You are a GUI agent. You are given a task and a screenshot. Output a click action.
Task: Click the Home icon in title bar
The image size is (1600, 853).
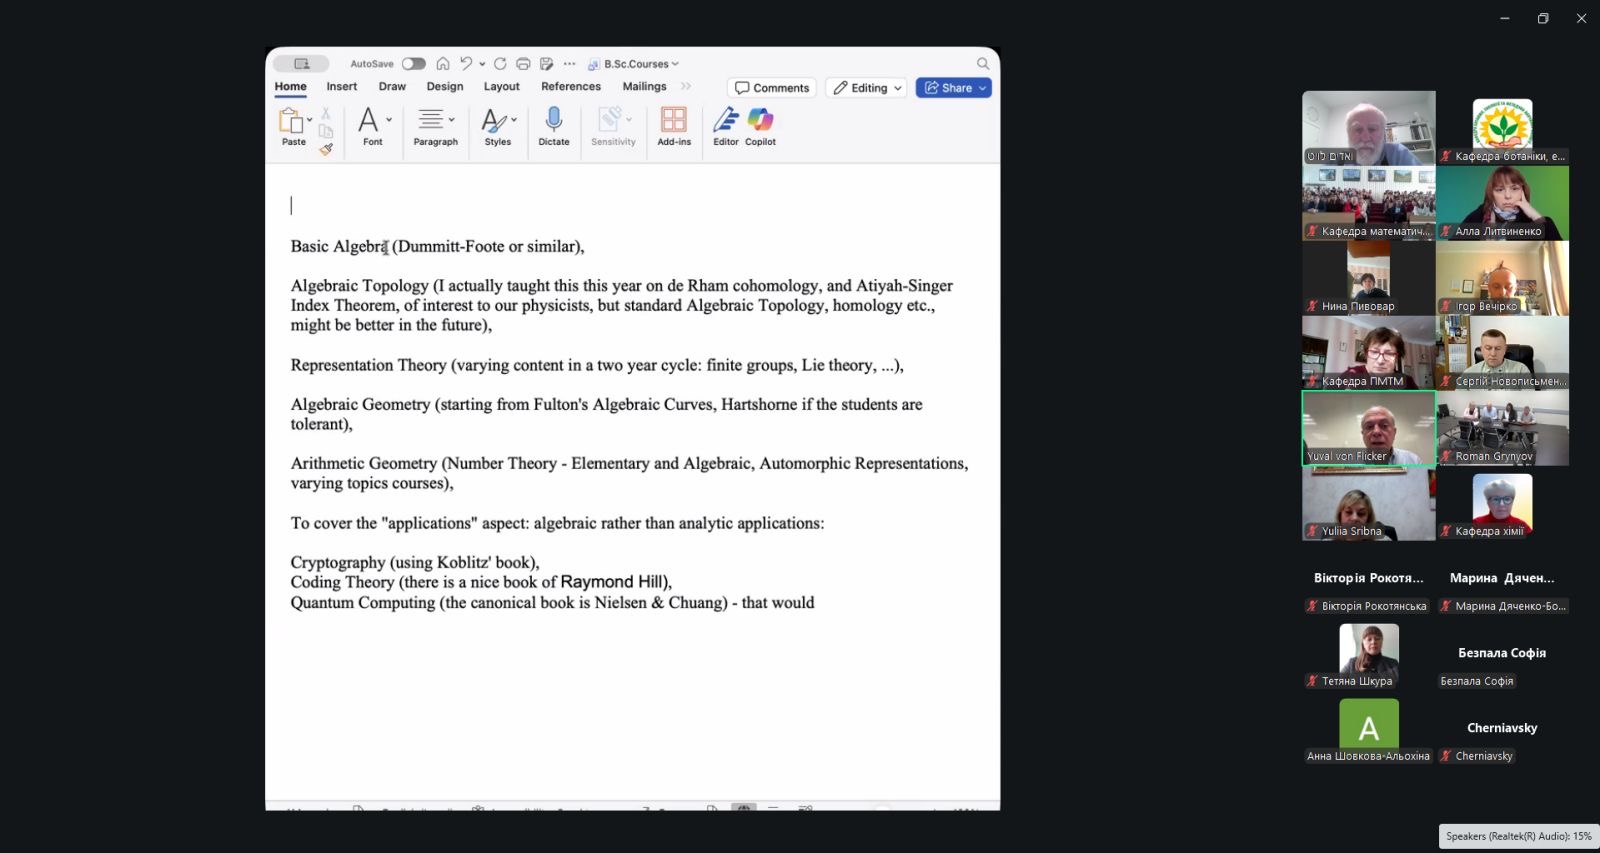point(443,64)
